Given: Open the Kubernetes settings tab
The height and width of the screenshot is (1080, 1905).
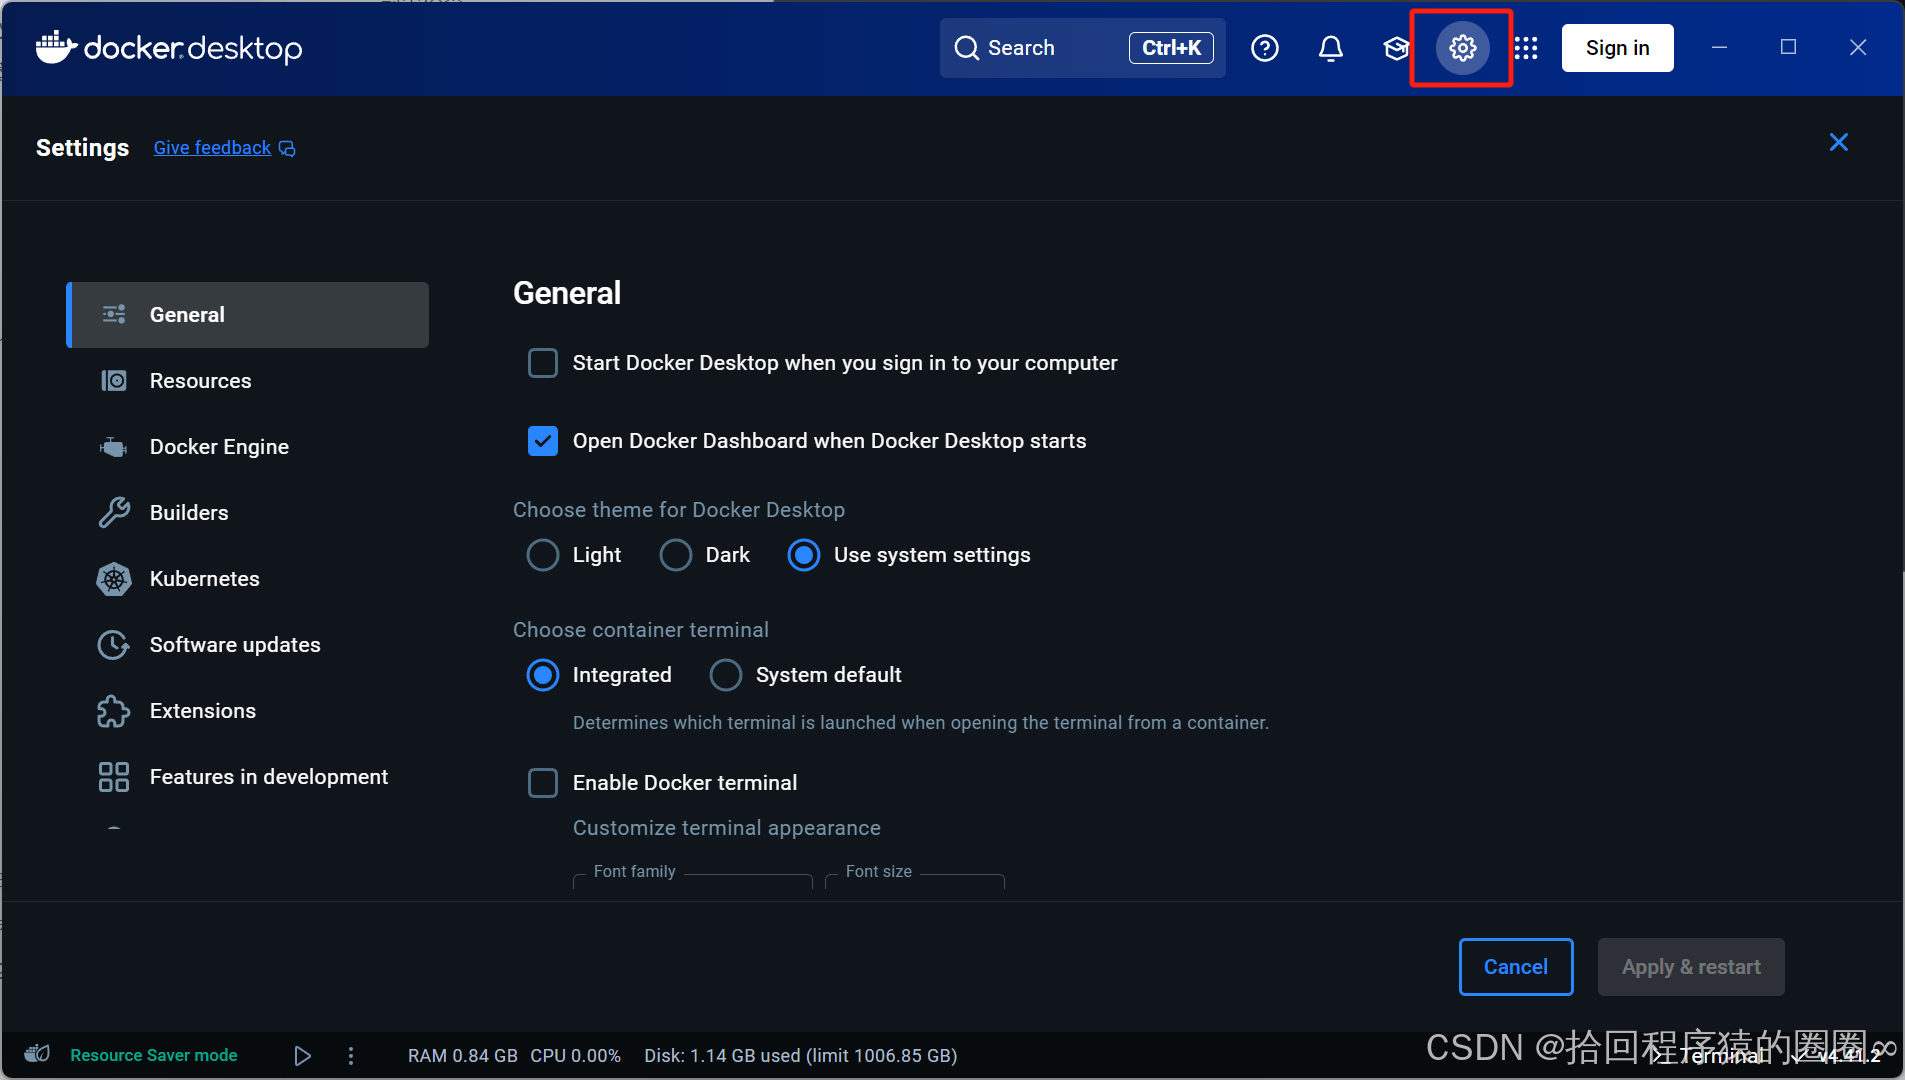Looking at the screenshot, I should 248,579.
